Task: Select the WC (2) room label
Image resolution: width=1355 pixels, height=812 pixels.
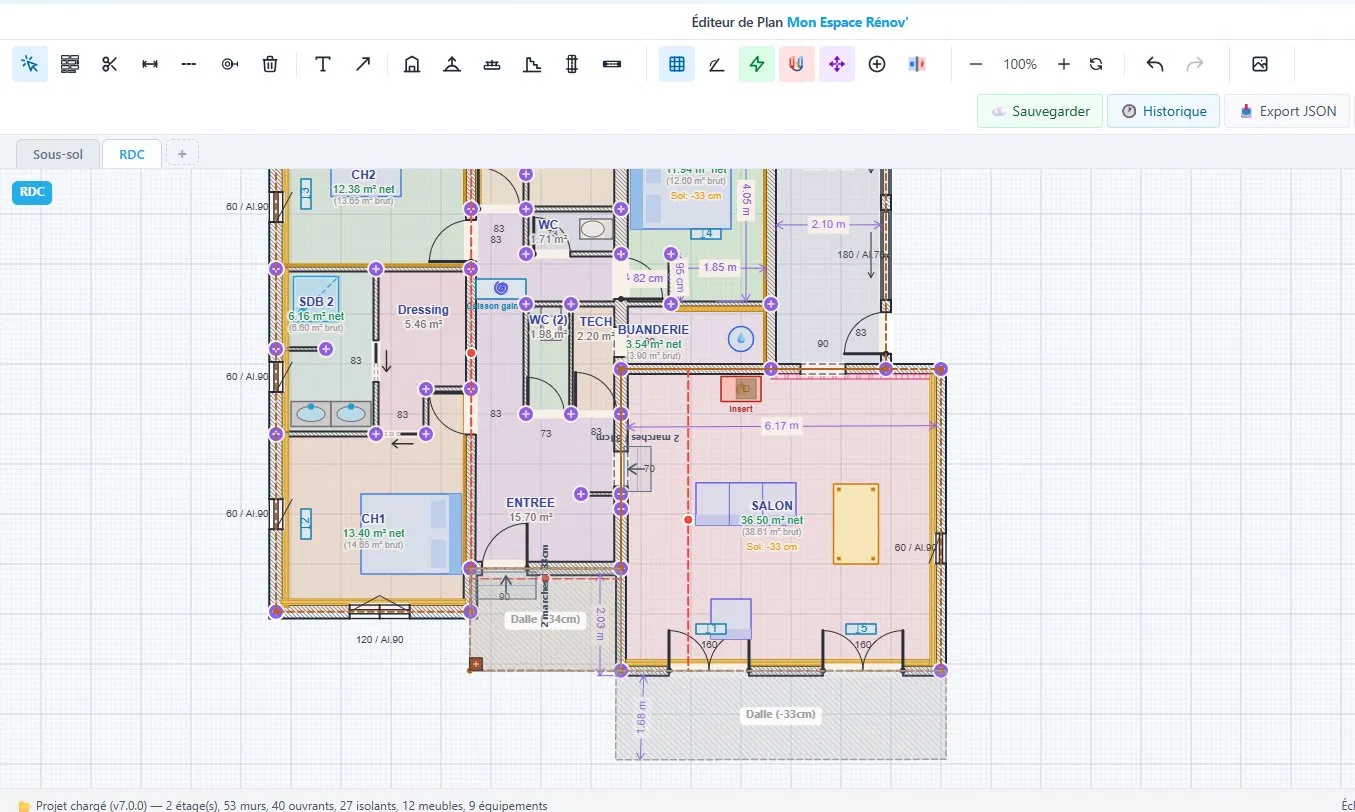Action: 548,320
